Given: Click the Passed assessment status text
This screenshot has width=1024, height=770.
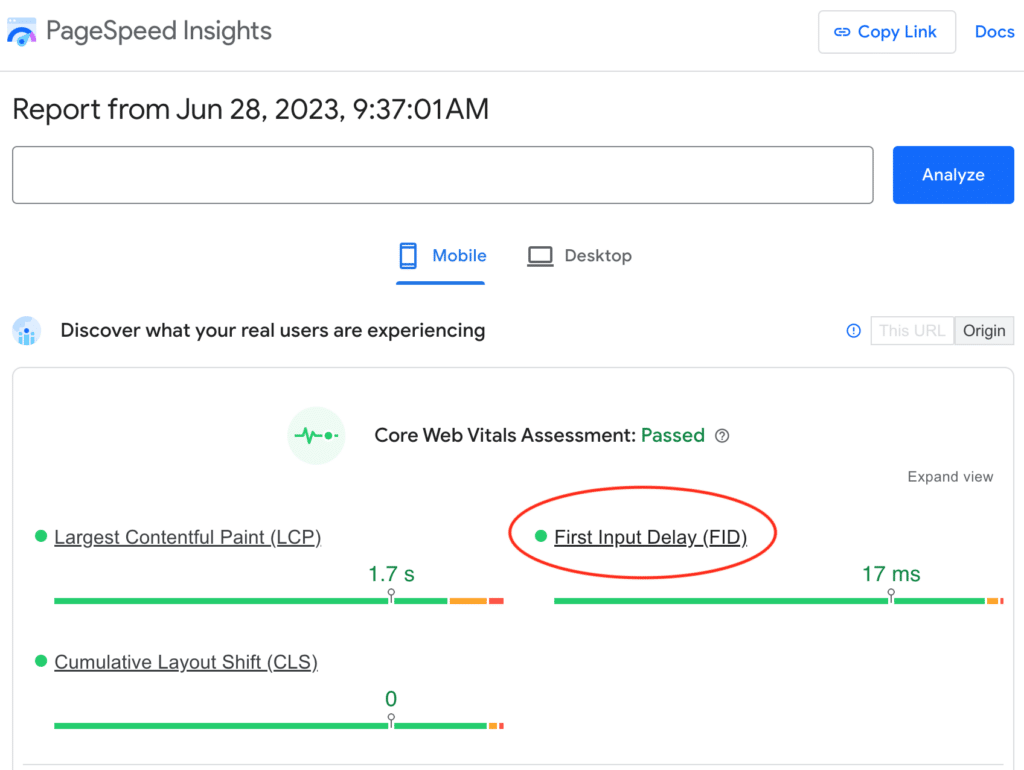Looking at the screenshot, I should (x=673, y=436).
